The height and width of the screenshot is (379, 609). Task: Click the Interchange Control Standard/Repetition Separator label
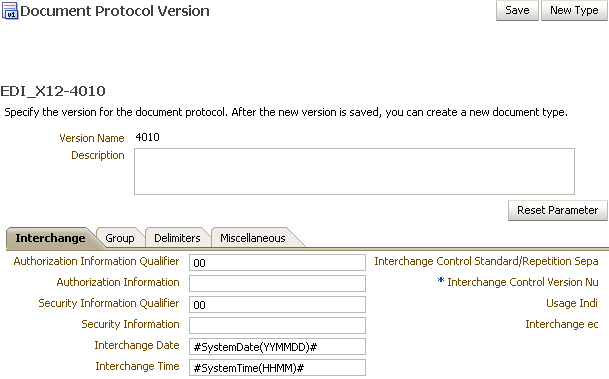point(486,262)
